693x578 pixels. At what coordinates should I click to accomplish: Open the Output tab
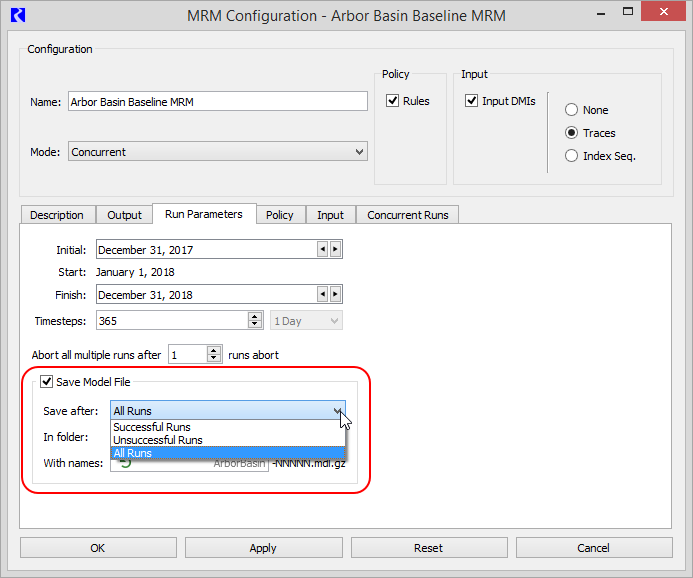tap(125, 215)
